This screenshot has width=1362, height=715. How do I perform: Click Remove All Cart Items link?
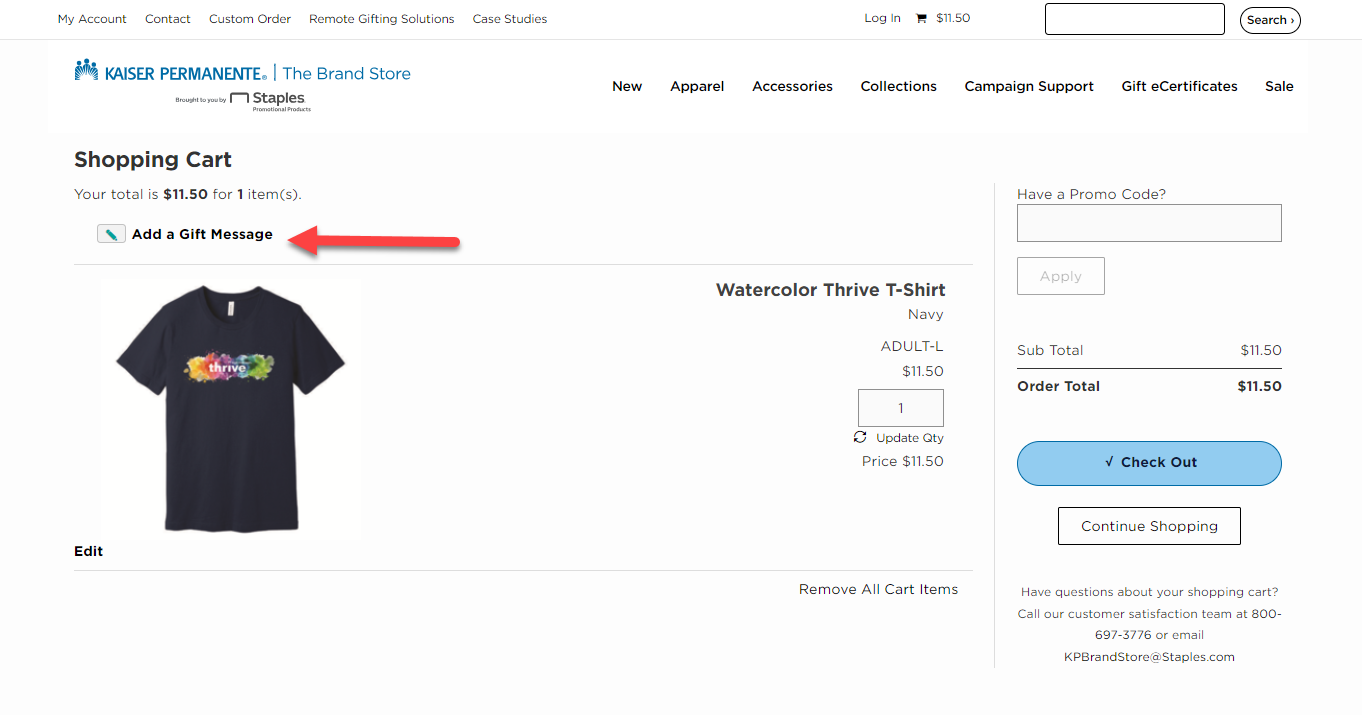(x=878, y=589)
